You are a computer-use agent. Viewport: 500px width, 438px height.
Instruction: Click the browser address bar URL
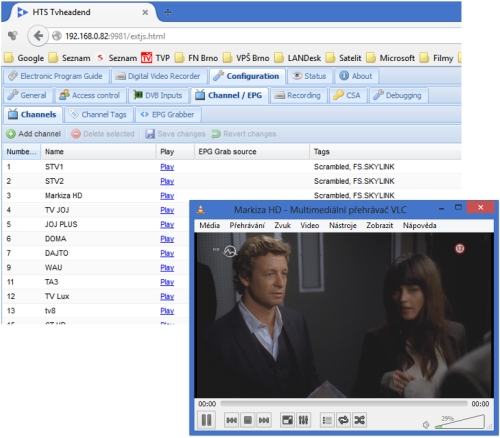pos(115,36)
